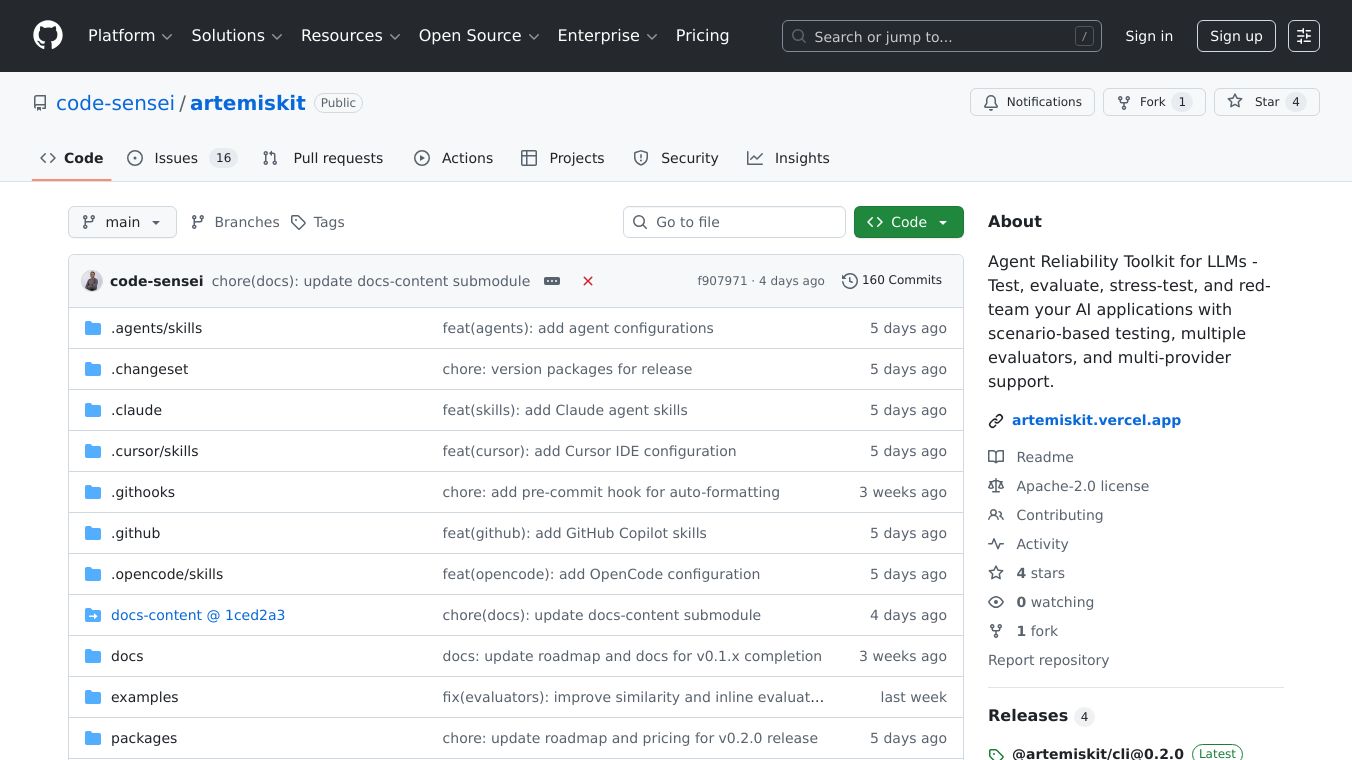1352x760 pixels.
Task: View the Apache-2.0 license via scales icon
Action: tap(996, 486)
